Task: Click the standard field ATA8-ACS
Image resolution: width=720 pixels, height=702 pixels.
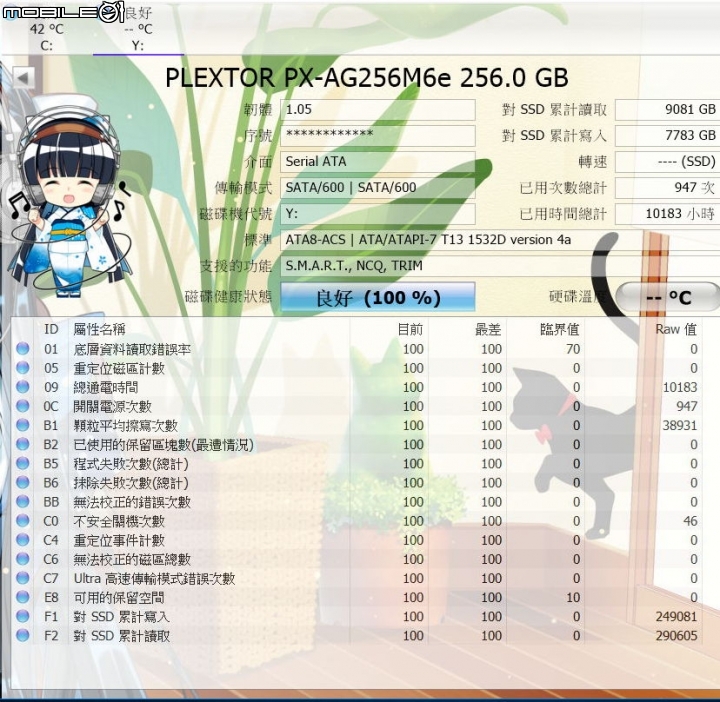Action: click(x=500, y=240)
